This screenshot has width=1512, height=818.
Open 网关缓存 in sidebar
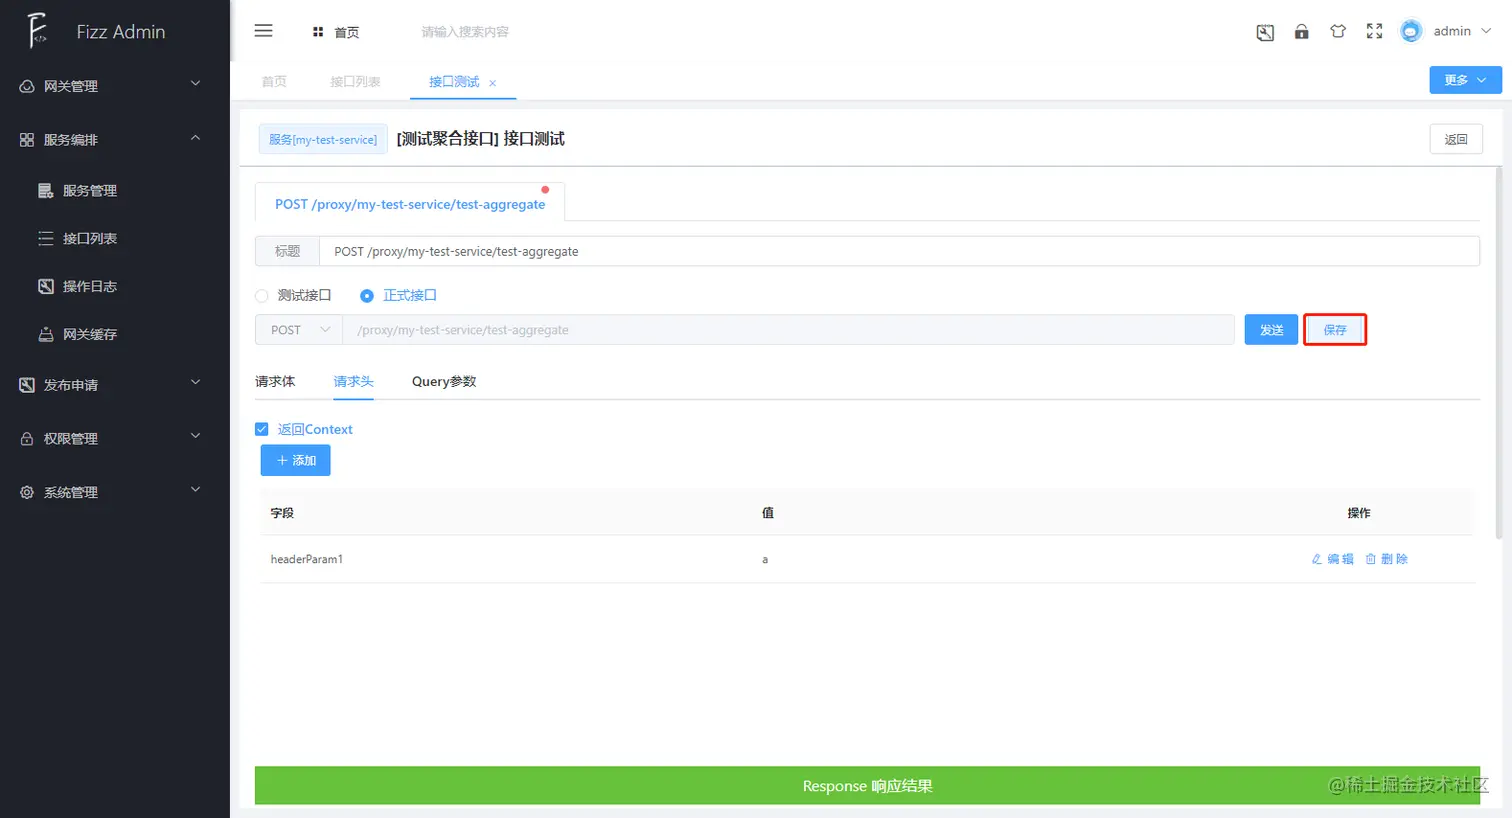click(90, 335)
